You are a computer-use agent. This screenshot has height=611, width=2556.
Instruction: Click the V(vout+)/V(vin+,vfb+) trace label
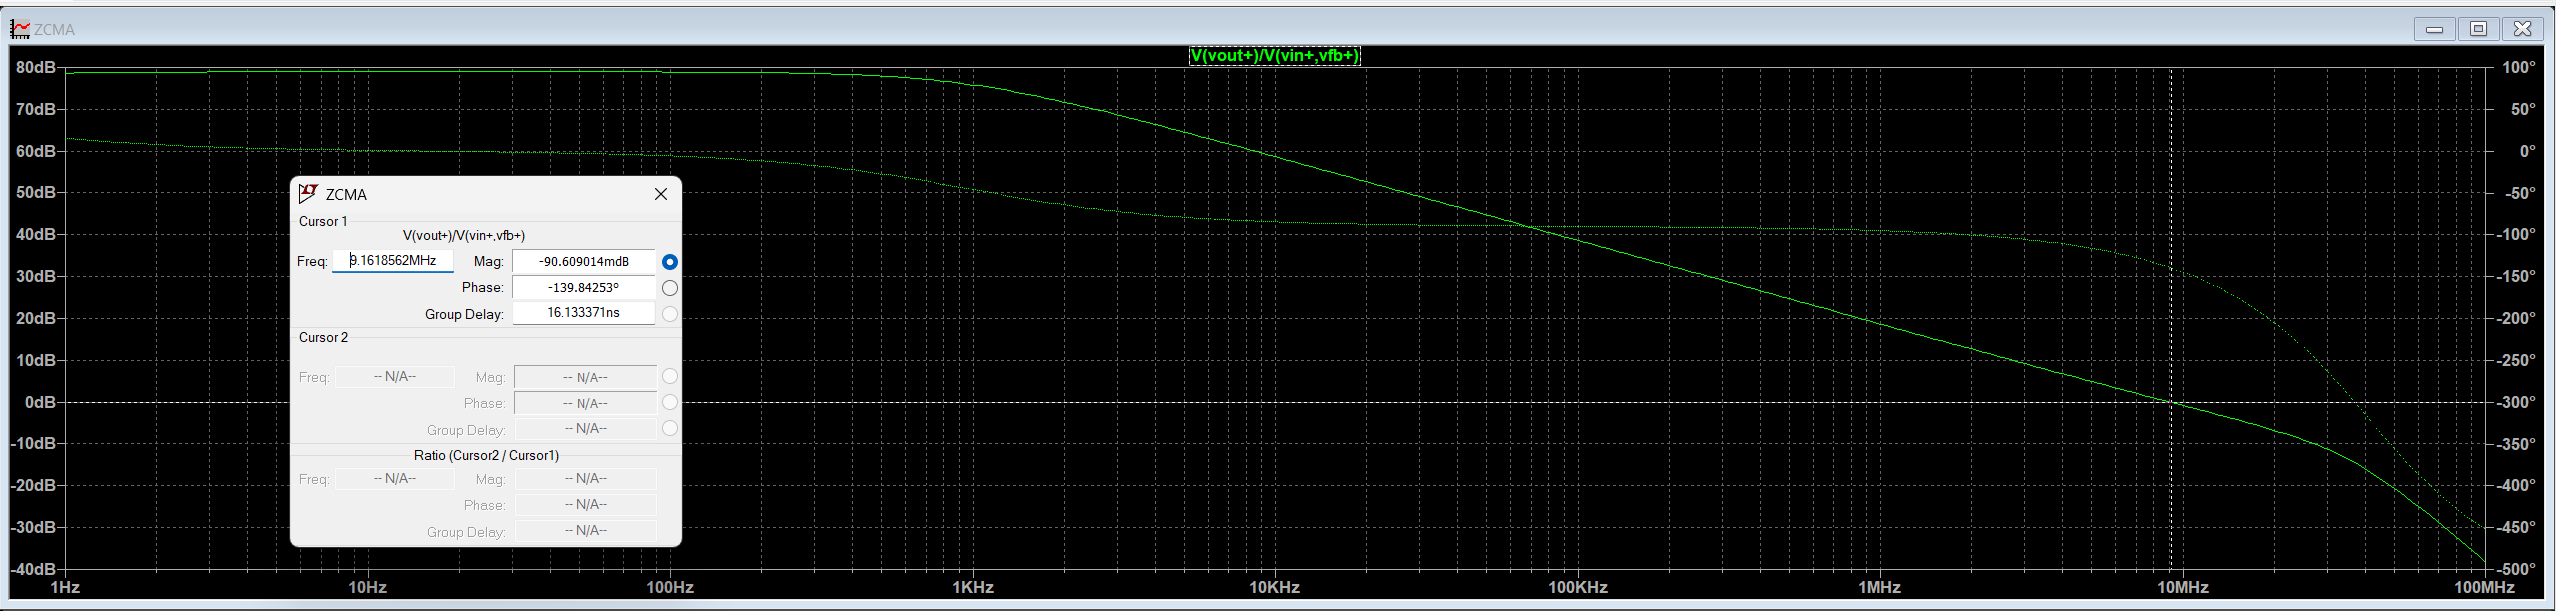1274,56
